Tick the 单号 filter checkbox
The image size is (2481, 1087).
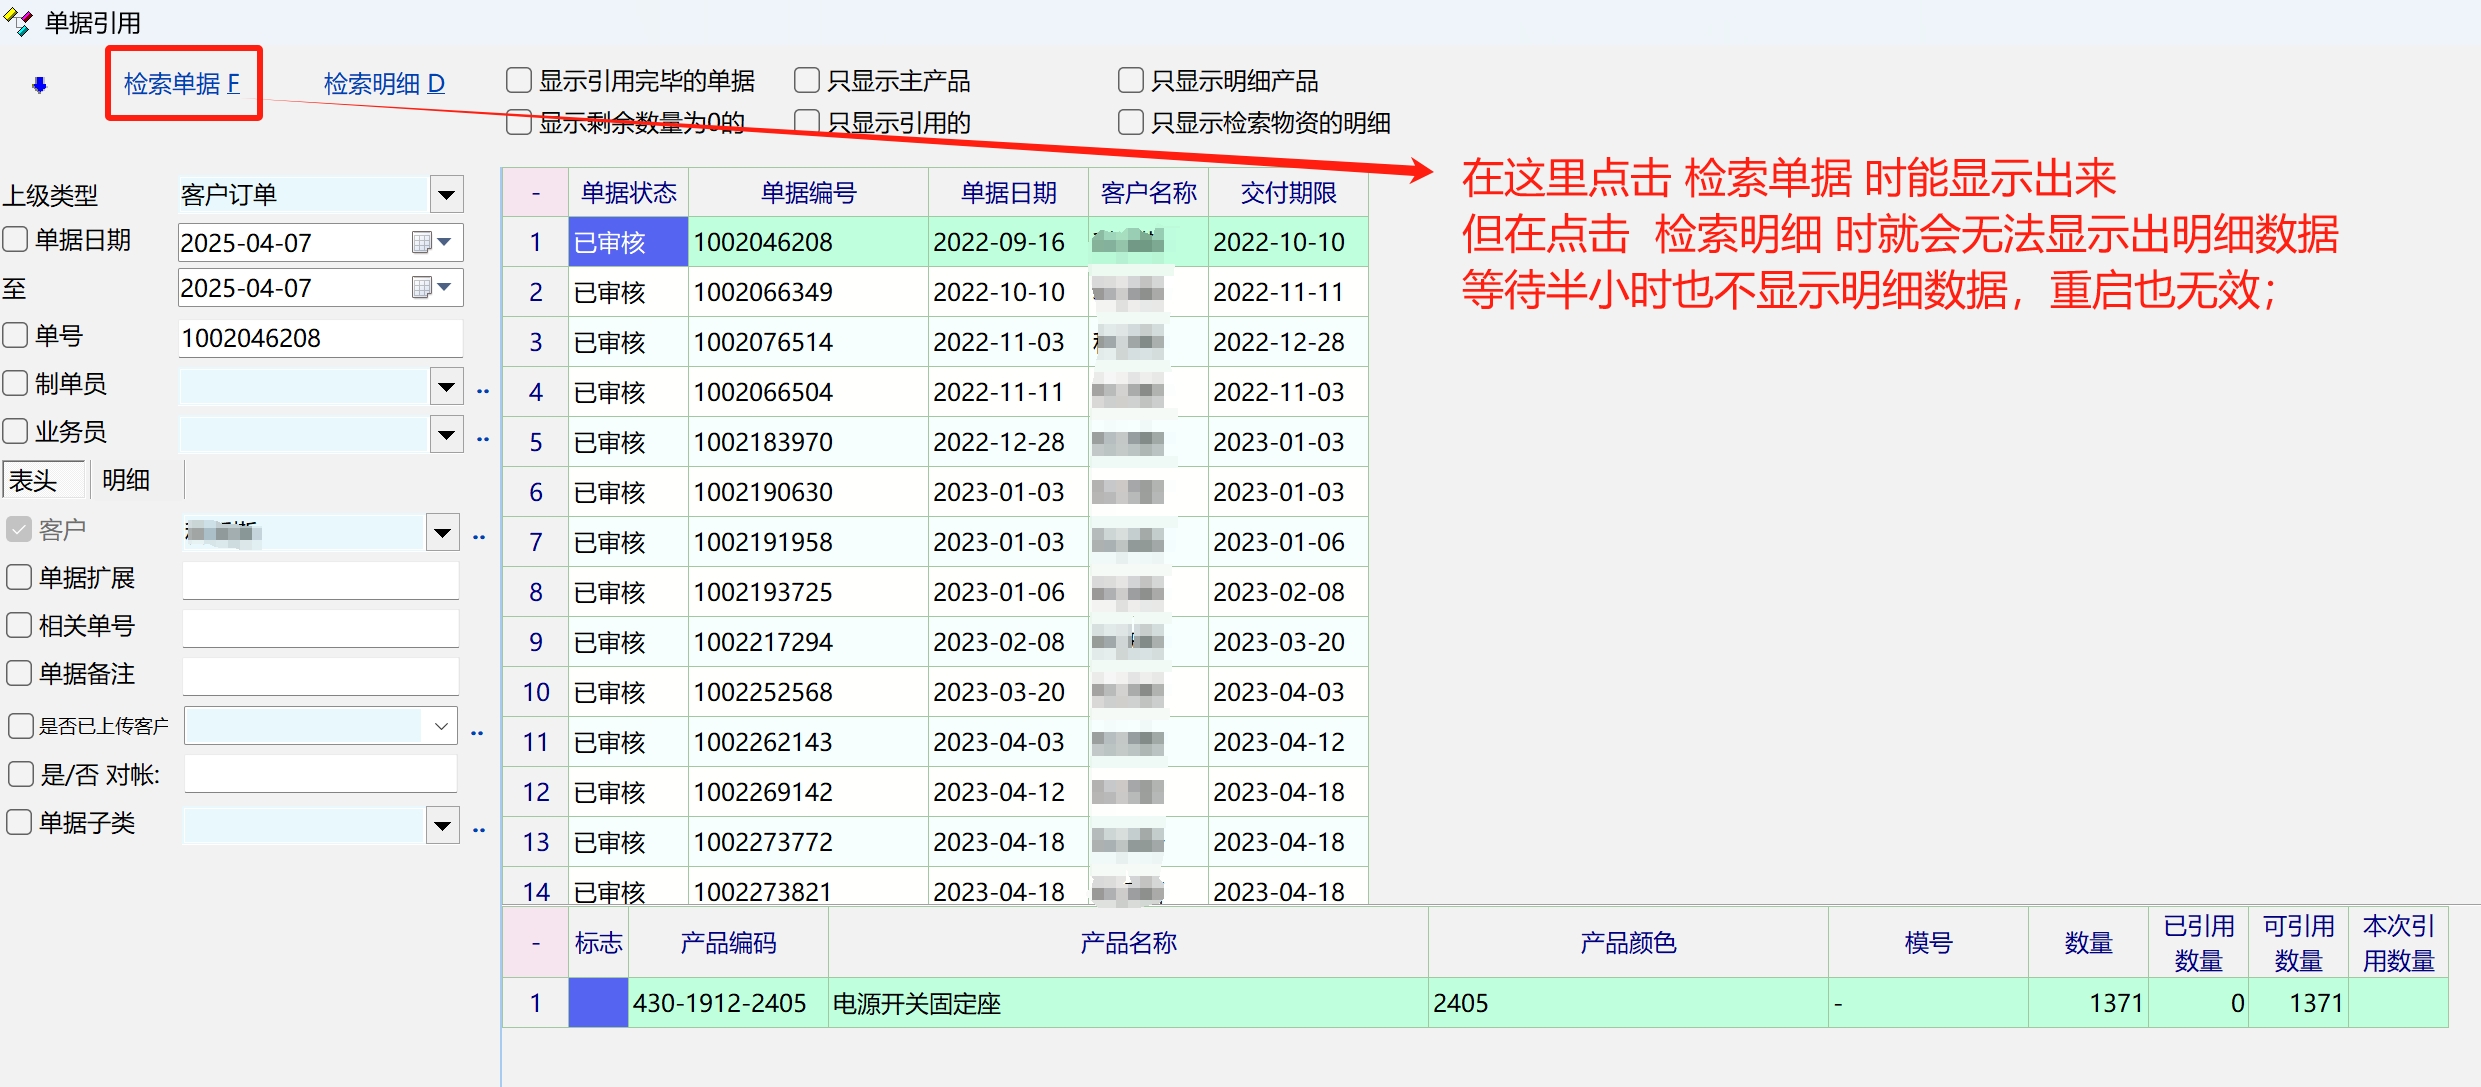(x=15, y=335)
